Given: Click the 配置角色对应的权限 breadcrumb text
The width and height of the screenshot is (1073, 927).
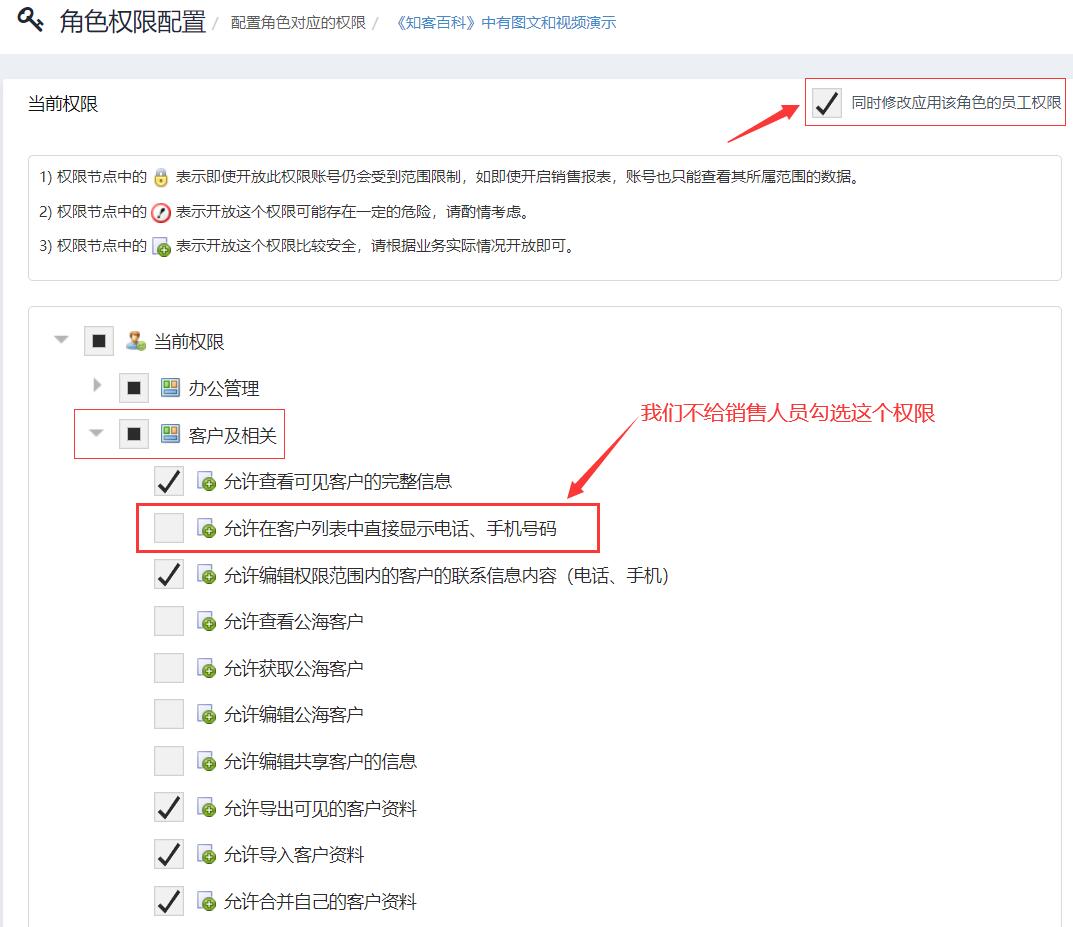Looking at the screenshot, I should click(297, 23).
